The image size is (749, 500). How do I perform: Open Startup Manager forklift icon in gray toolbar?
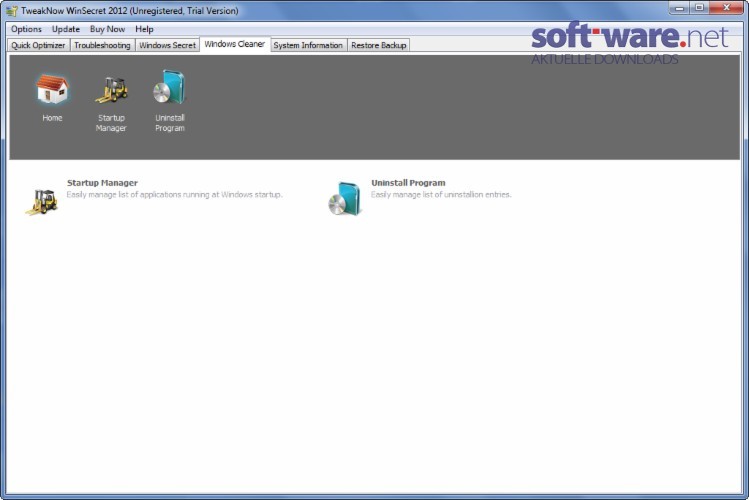[x=111, y=90]
